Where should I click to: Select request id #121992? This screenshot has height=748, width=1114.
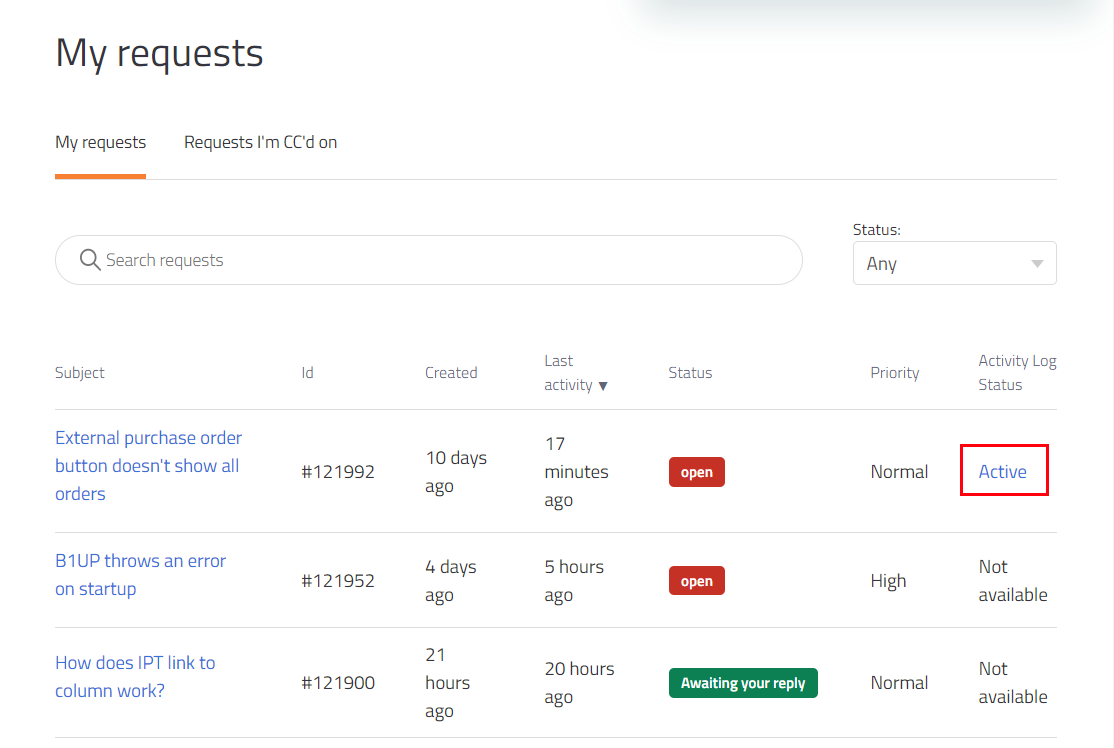(337, 472)
